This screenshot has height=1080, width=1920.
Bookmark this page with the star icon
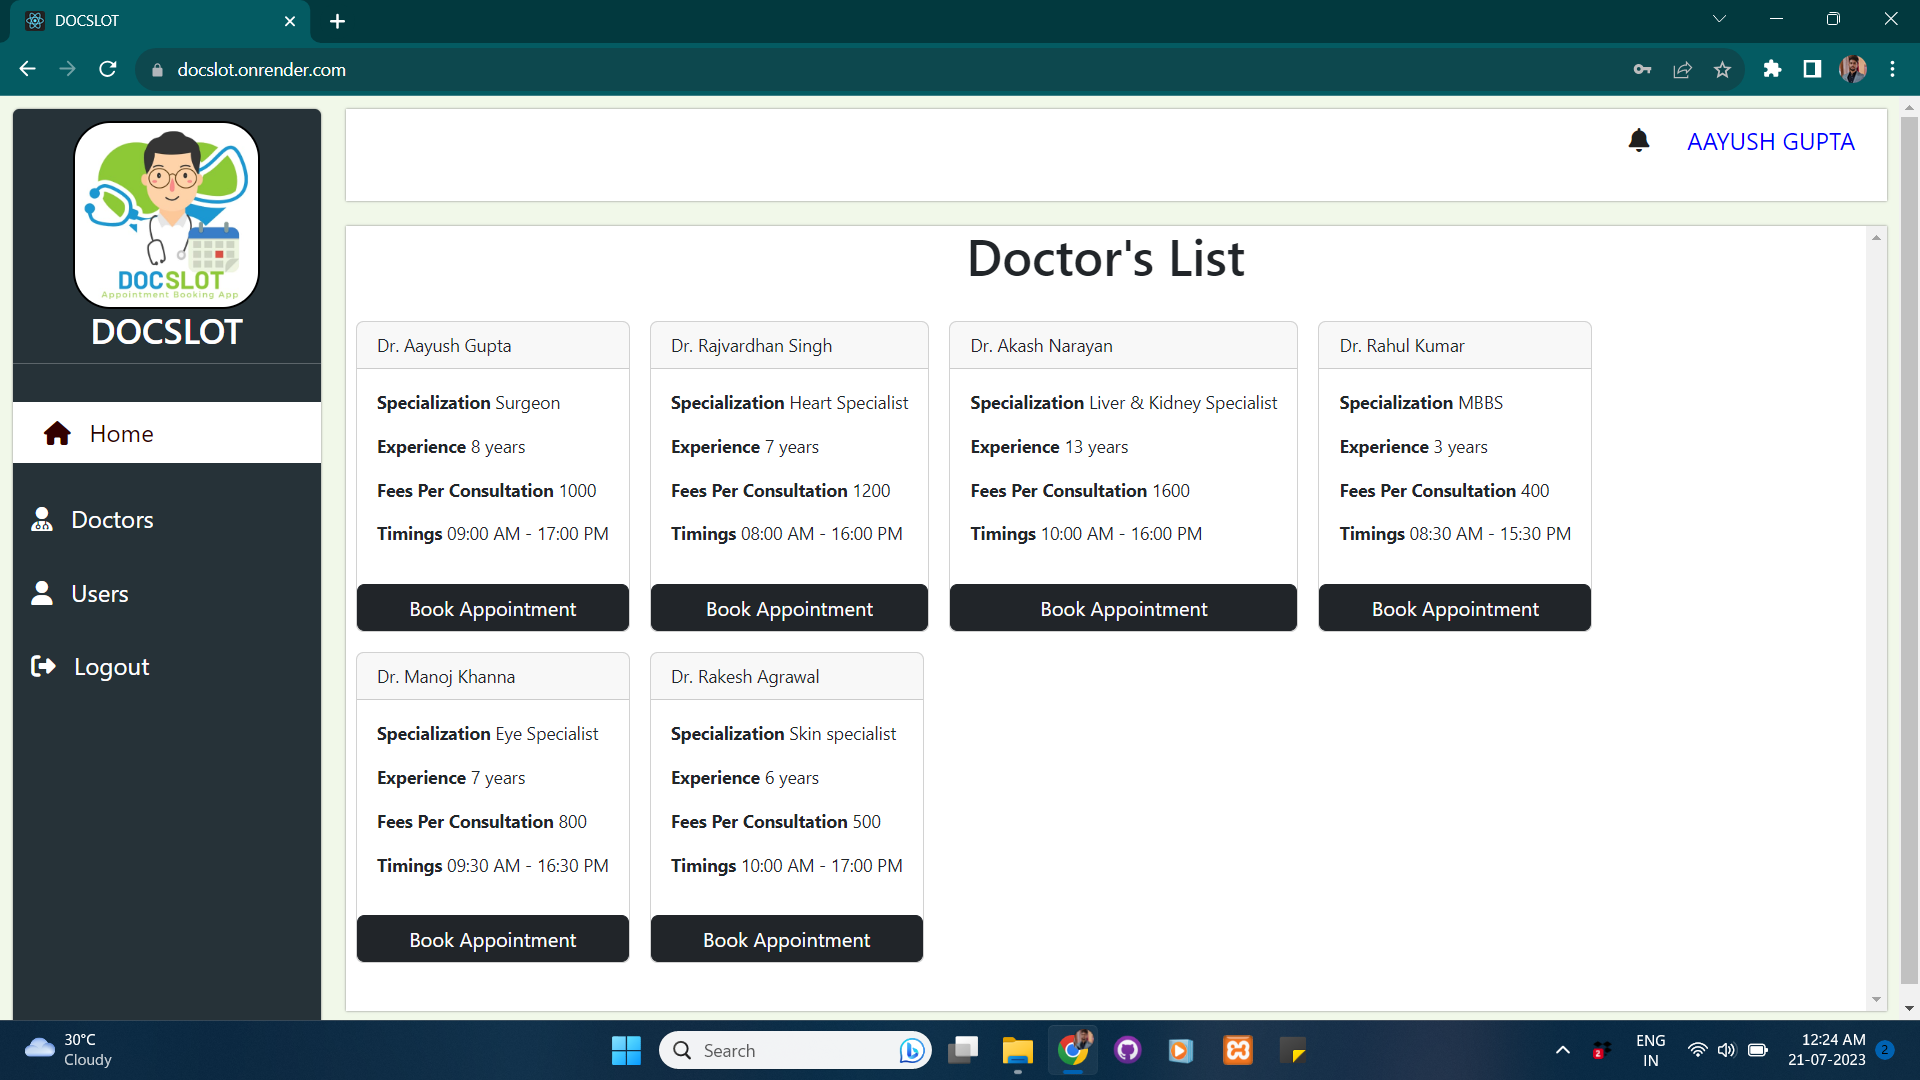(1722, 69)
